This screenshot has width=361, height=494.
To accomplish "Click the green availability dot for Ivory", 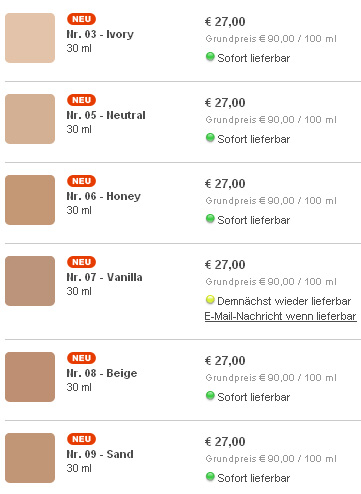I will [210, 57].
